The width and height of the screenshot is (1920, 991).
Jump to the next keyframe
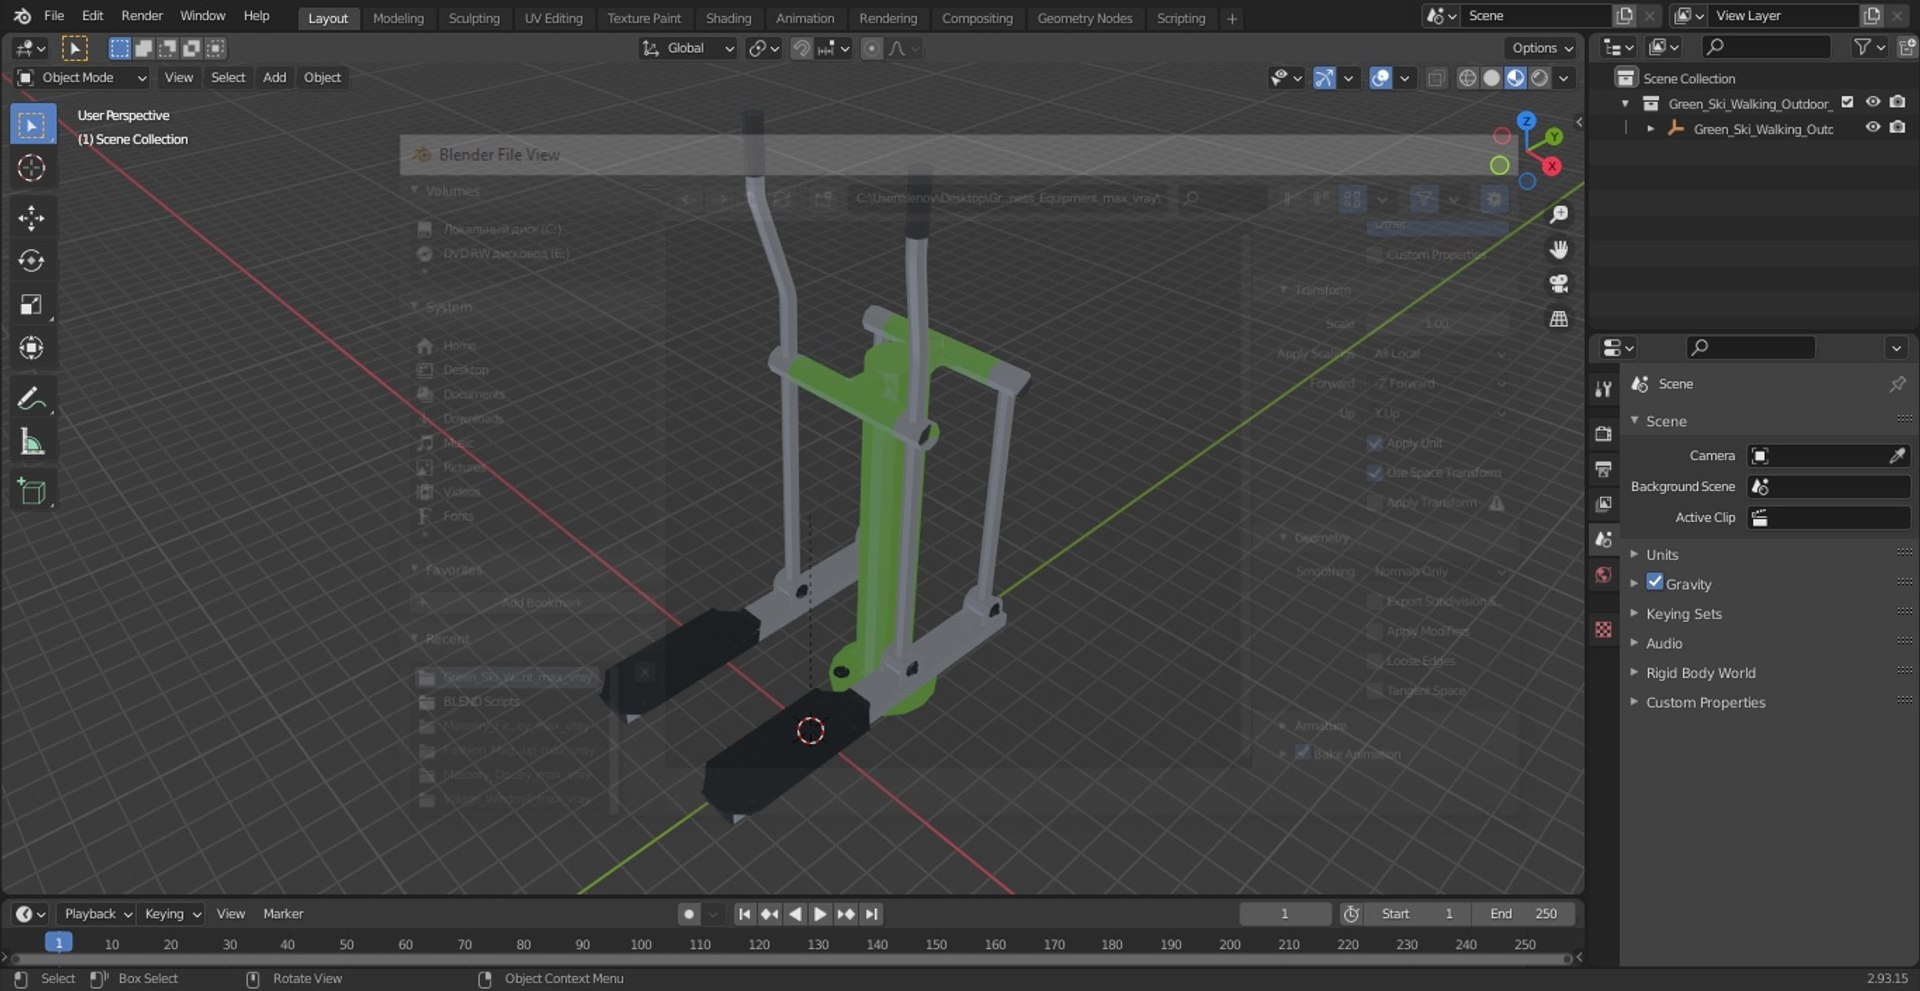point(846,914)
